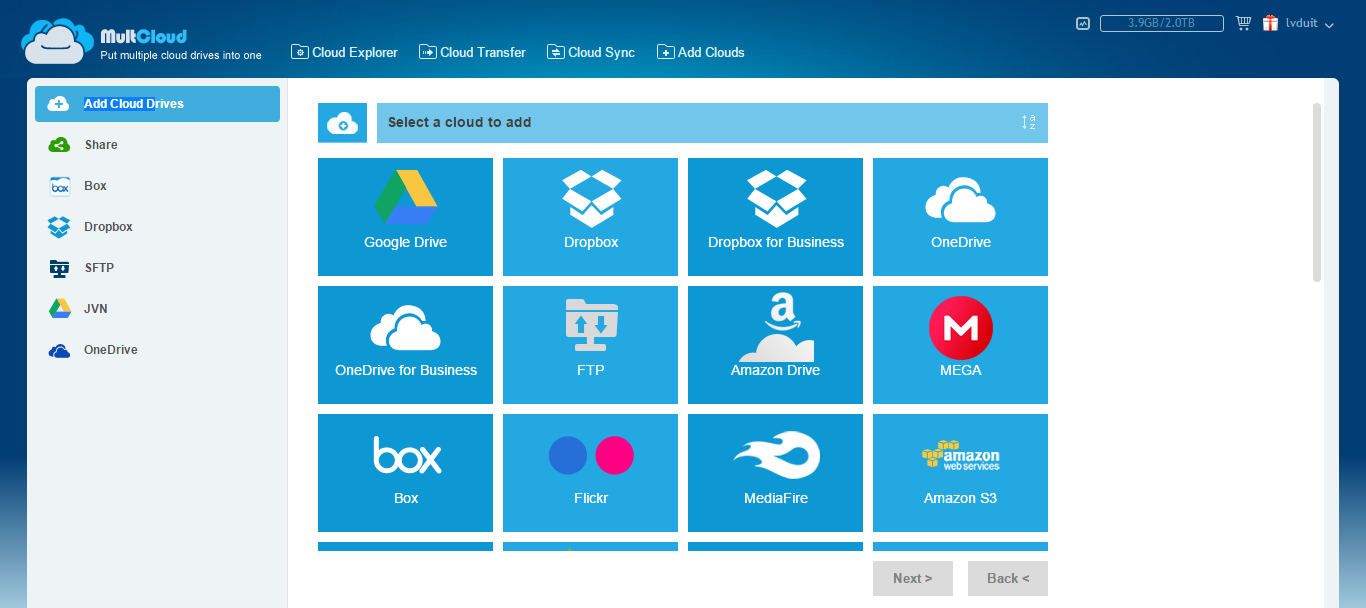Screen dimensions: 1366x608
Task: Pick the MEGA cloud tile
Action: coord(960,345)
